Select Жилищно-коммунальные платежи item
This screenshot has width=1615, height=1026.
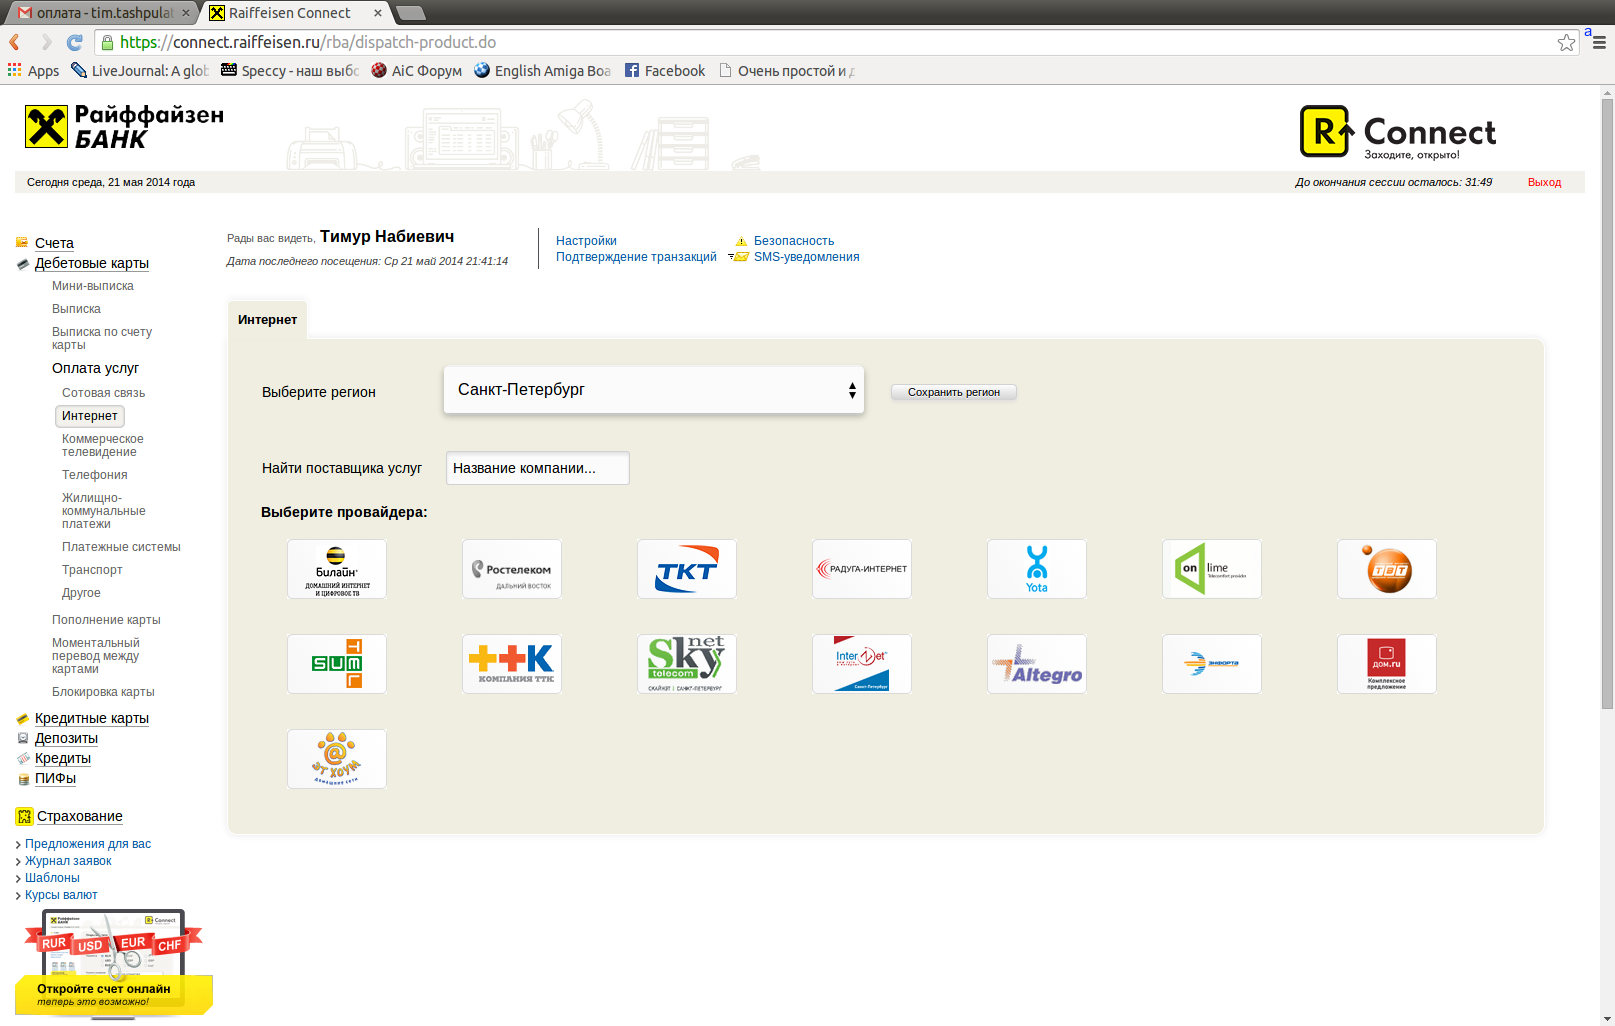click(104, 511)
